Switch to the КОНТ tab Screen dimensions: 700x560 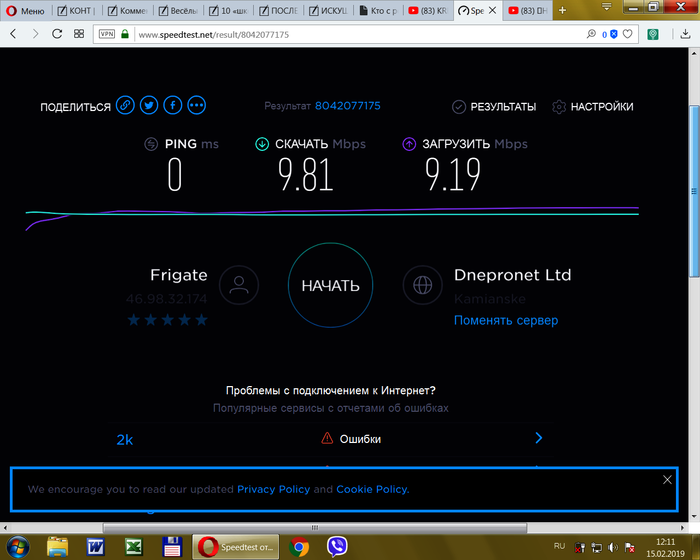76,11
